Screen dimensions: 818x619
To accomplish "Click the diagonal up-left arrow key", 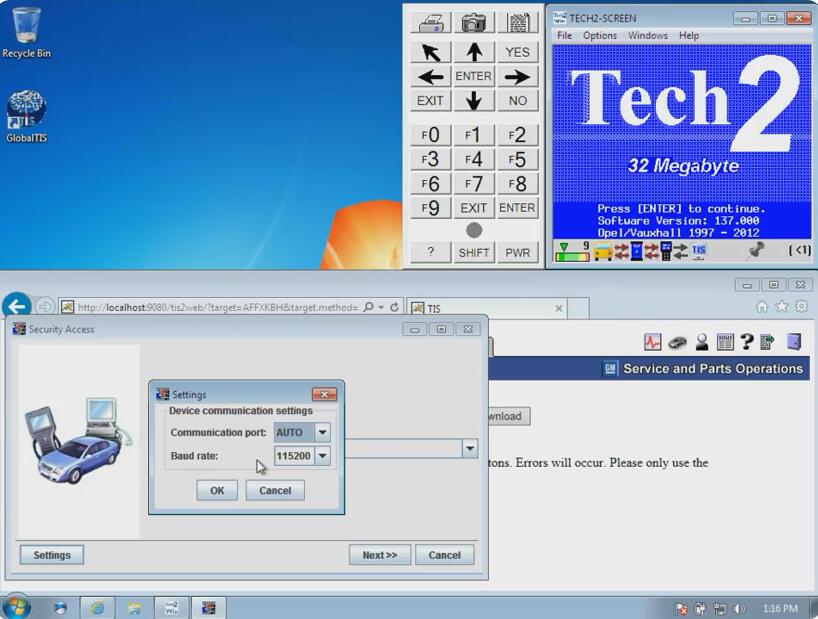I will pos(430,53).
